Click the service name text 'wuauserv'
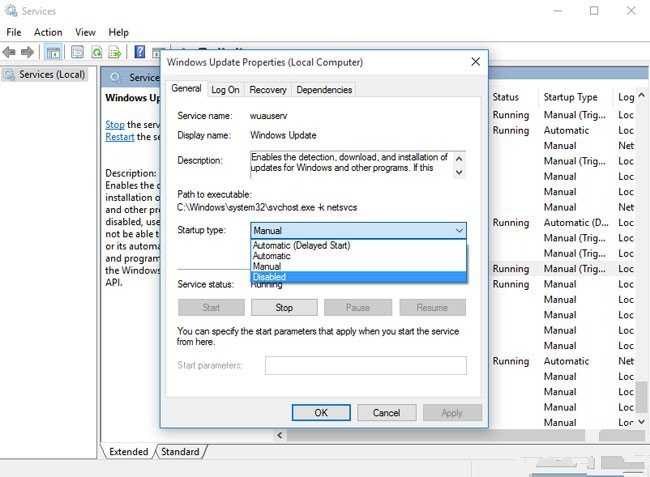The image size is (650, 477). coord(268,116)
